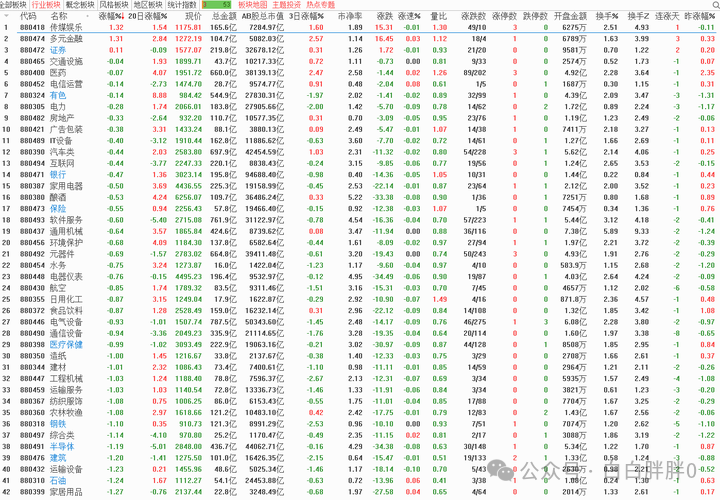This screenshot has height=500, width=720.
Task: Select the 工程机械 sector name
Action: (x=66, y=378)
